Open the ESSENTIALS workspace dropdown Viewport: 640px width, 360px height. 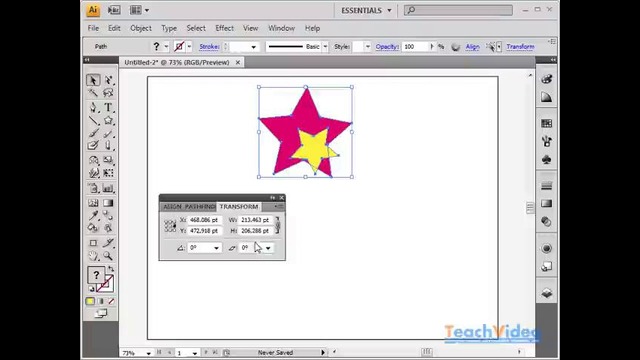pyautogui.click(x=366, y=10)
